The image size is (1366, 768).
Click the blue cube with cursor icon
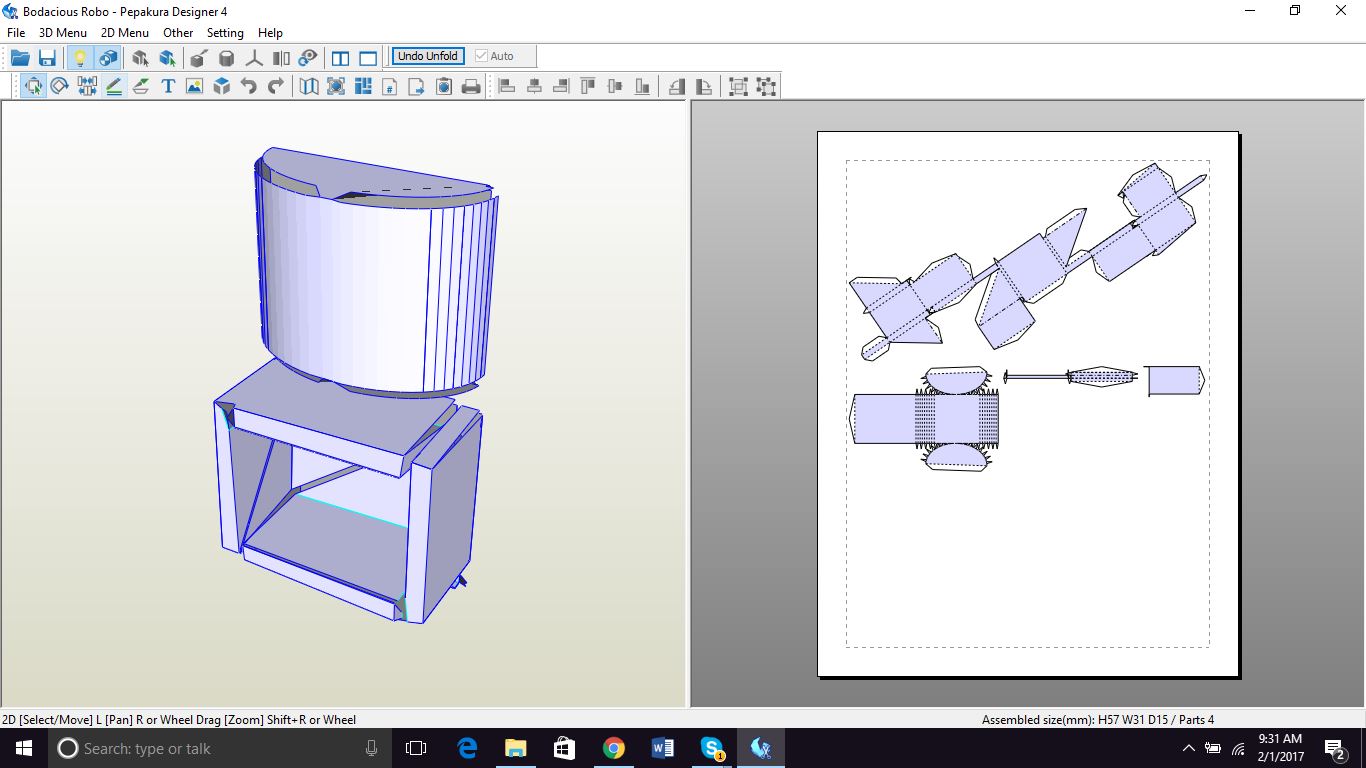pyautogui.click(x=167, y=57)
